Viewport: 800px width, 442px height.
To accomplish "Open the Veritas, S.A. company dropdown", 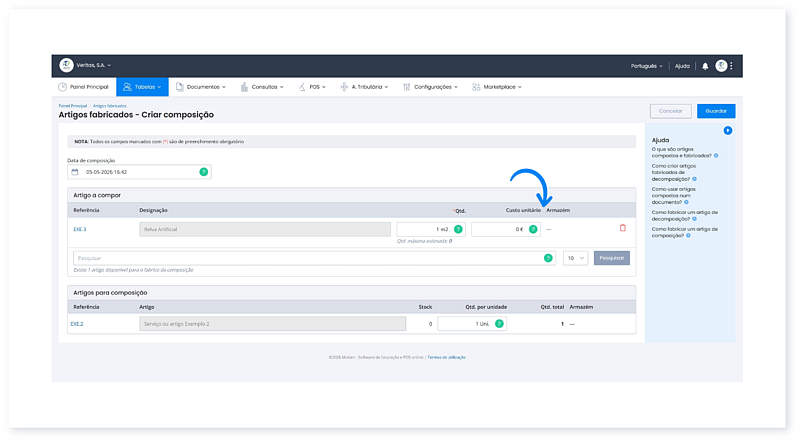I will [x=94, y=65].
